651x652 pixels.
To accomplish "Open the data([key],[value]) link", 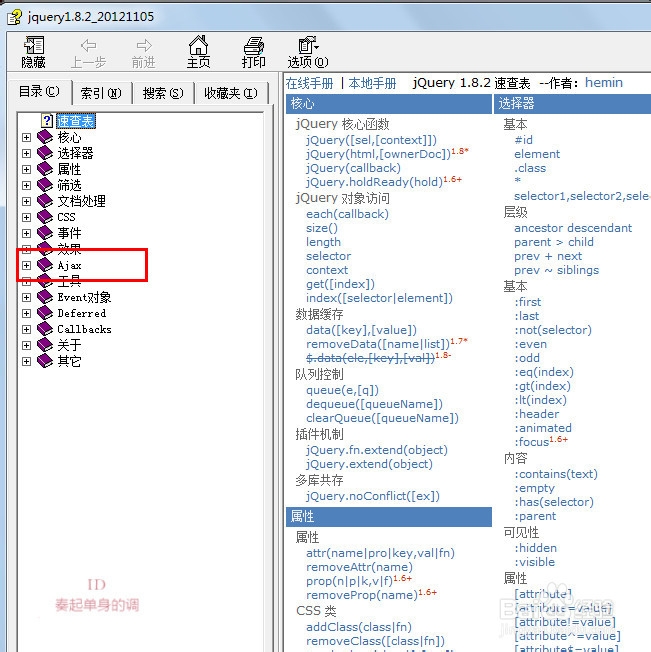I will pyautogui.click(x=361, y=330).
